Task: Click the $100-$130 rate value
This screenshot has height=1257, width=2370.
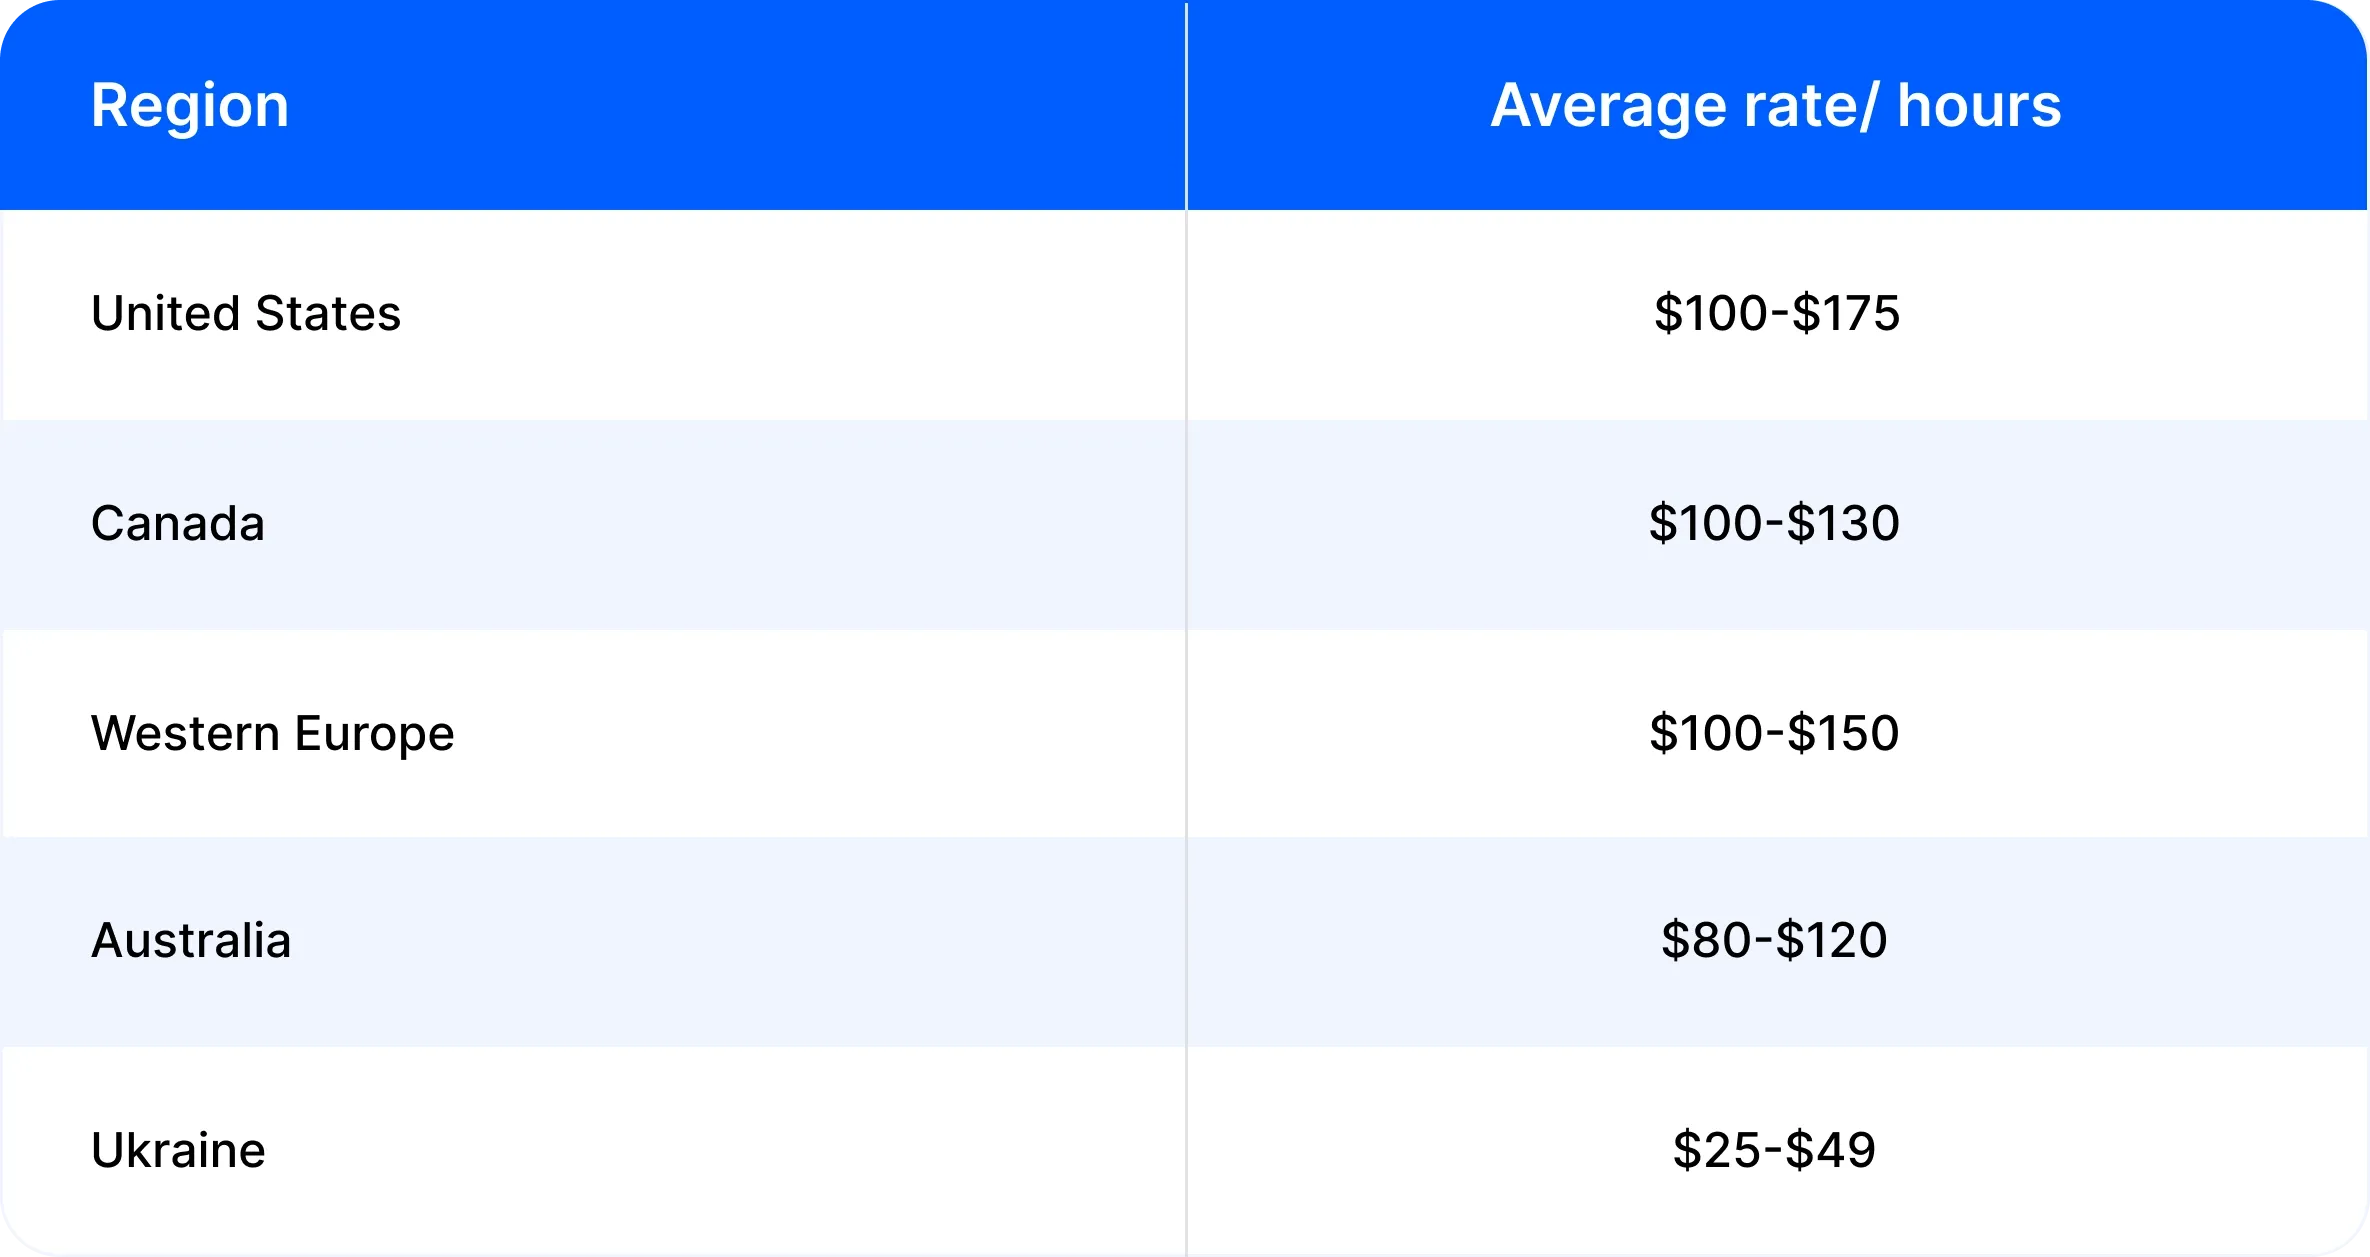Action: point(1775,523)
